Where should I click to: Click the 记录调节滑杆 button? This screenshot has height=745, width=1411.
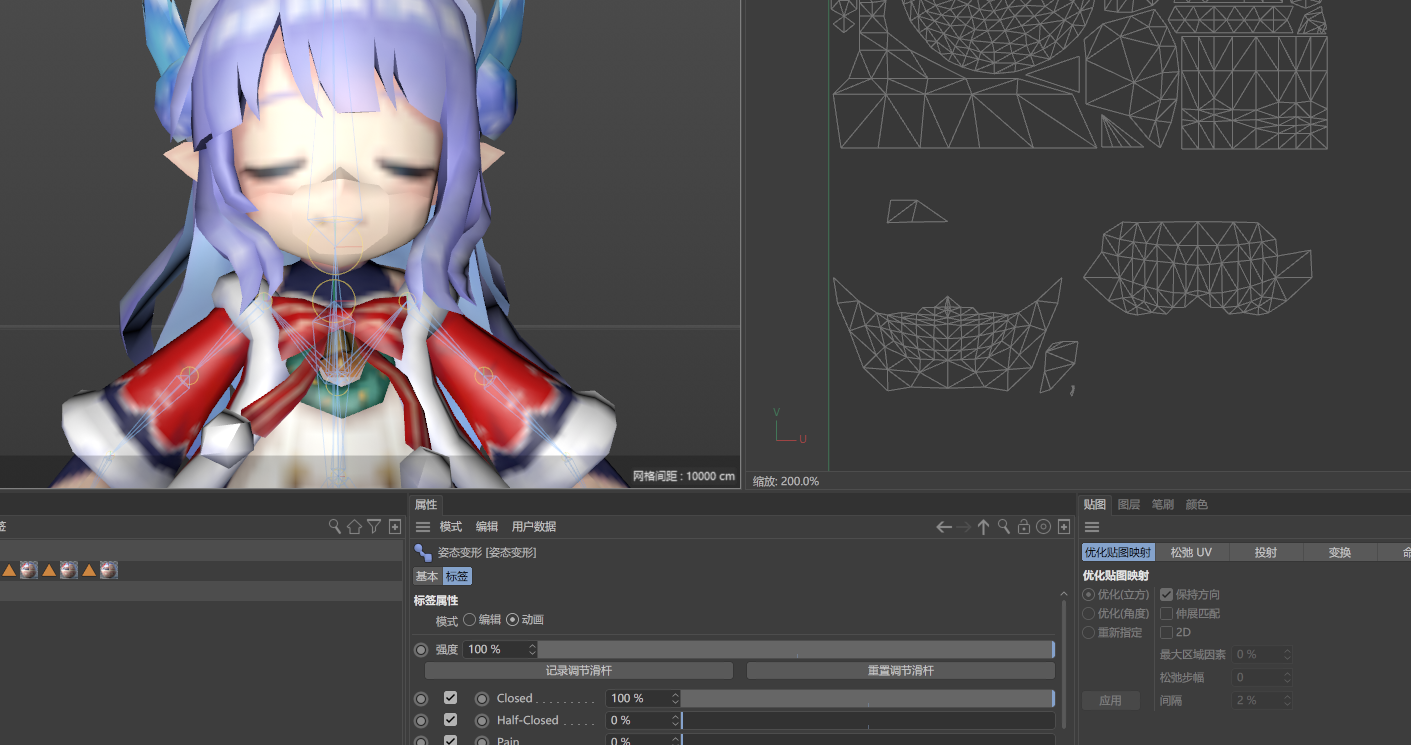point(579,671)
